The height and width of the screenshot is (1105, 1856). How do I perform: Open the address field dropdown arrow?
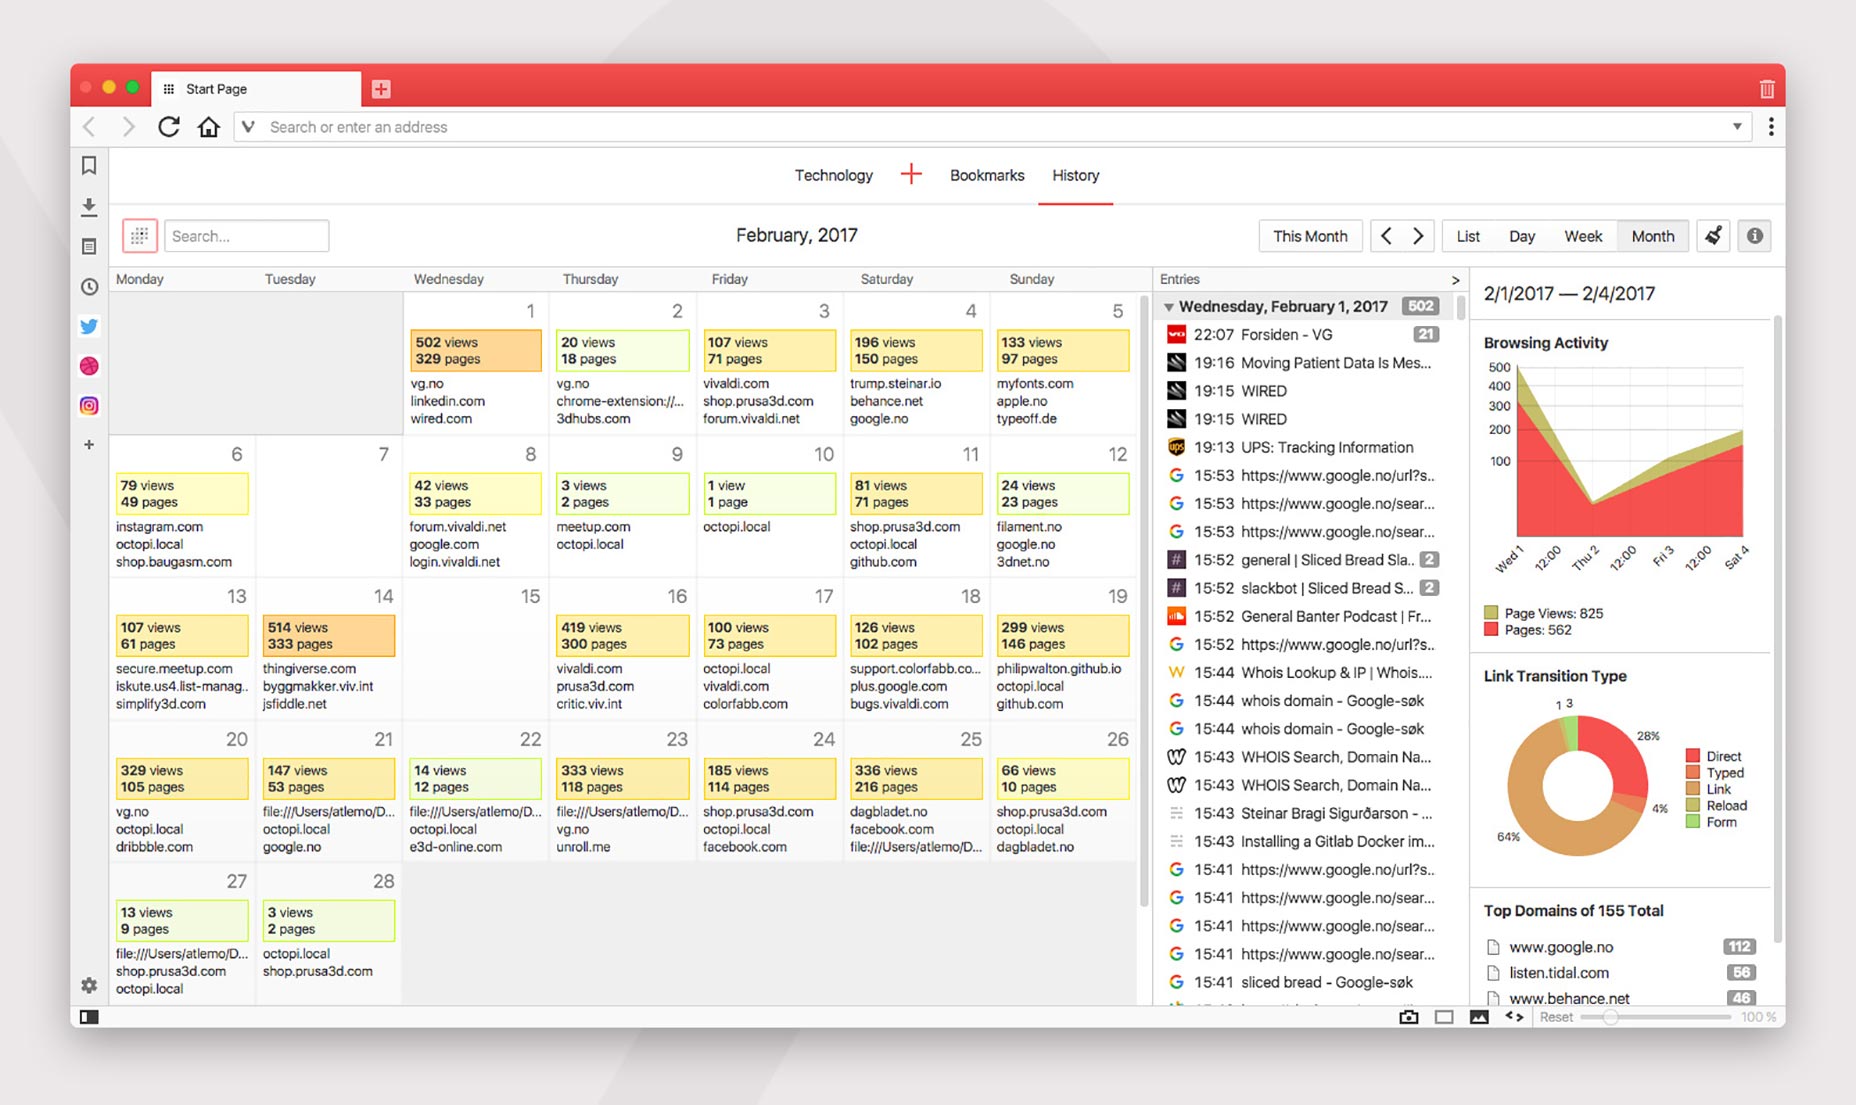tap(1737, 127)
